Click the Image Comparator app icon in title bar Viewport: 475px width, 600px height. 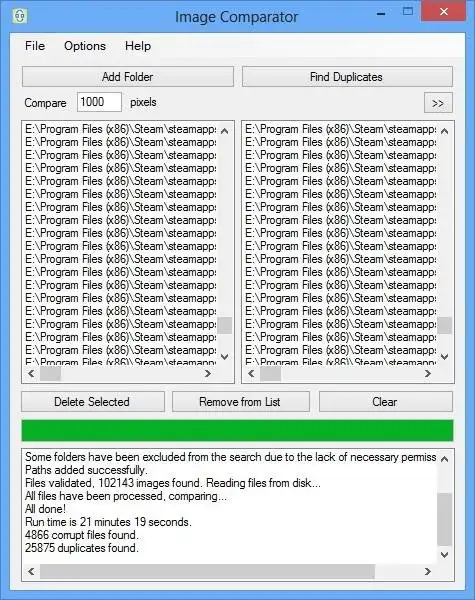(20, 16)
